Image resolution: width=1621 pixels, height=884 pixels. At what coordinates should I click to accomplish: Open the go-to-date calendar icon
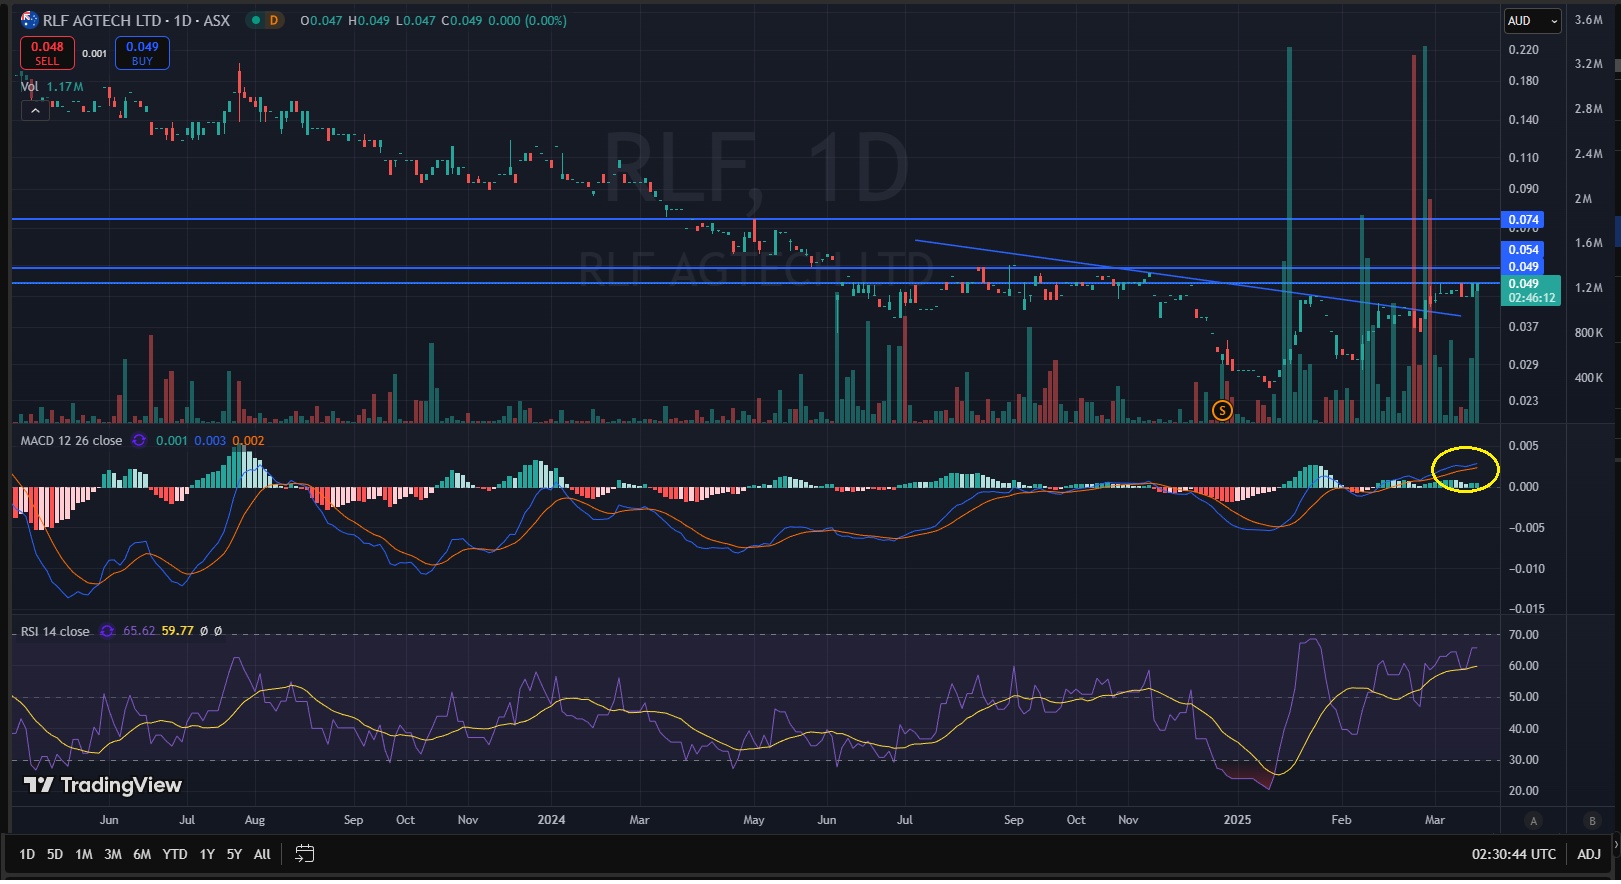tap(305, 854)
